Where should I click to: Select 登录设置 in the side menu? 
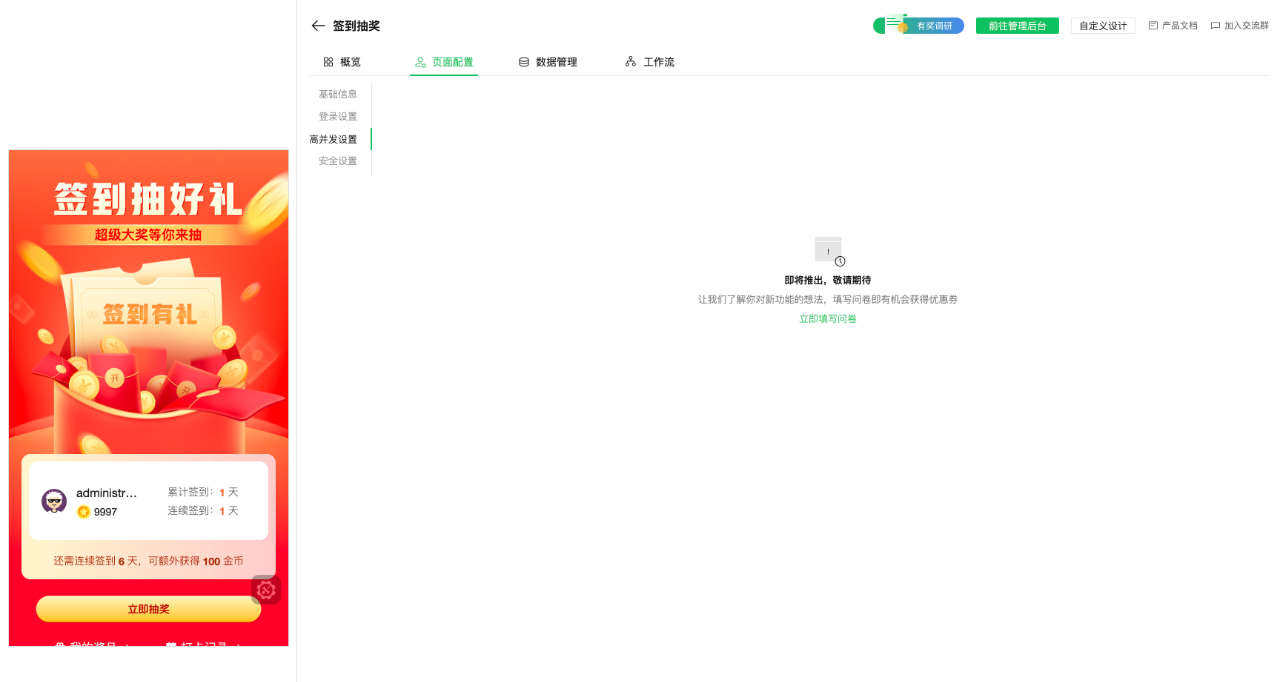point(338,117)
